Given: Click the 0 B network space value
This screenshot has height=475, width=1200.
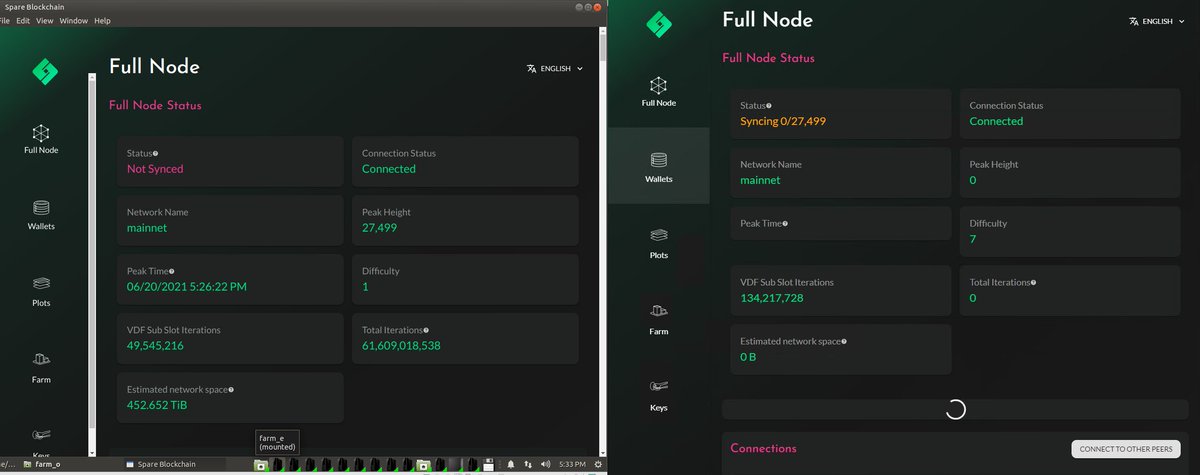Looking at the screenshot, I should [x=748, y=357].
